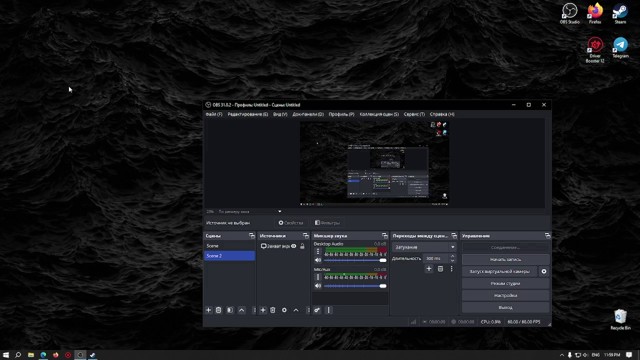The image size is (640, 360).
Task: Open Telegram desktop shortcut
Action: point(620,48)
